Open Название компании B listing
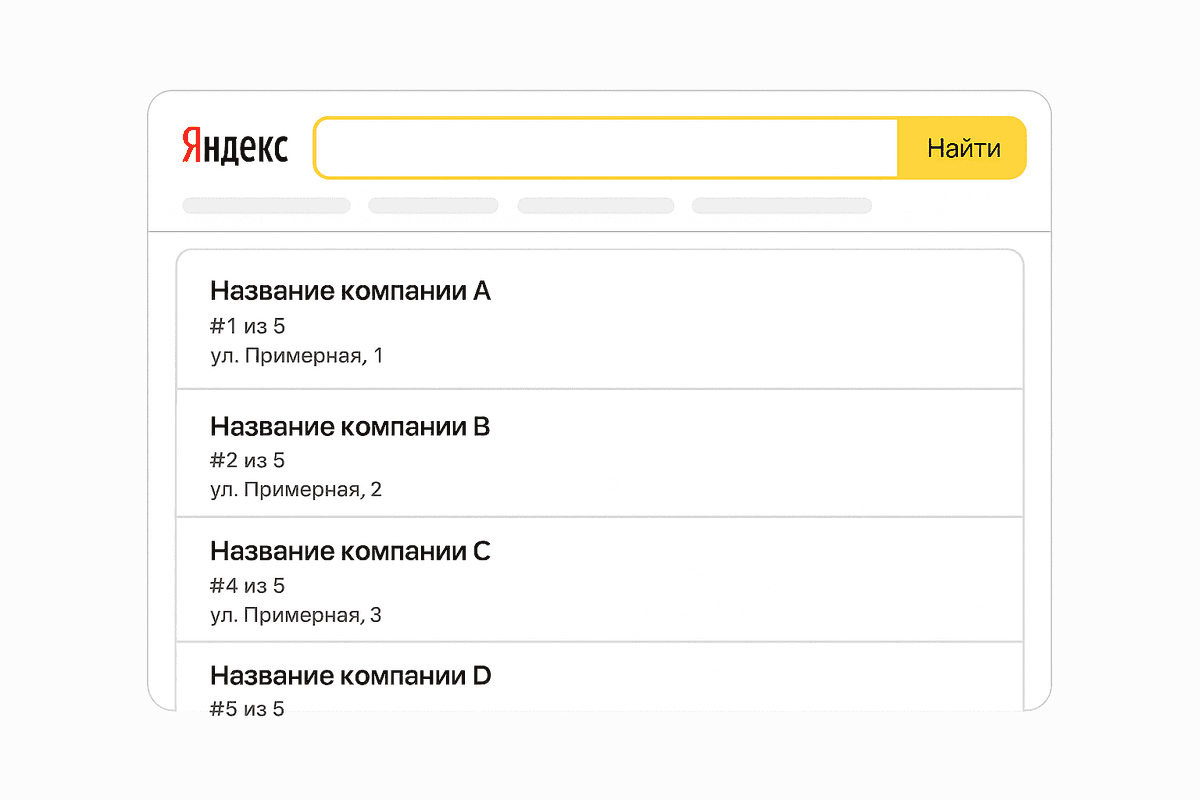This screenshot has height=800, width=1200. click(x=349, y=427)
